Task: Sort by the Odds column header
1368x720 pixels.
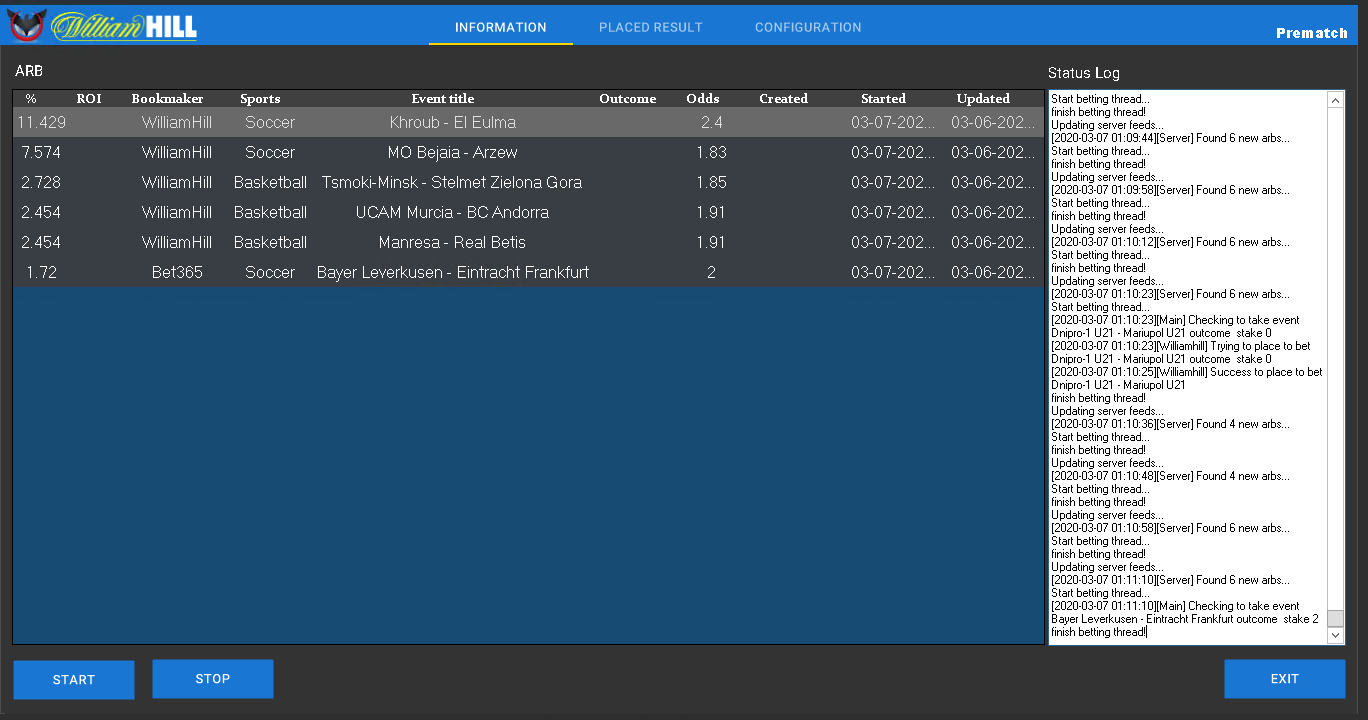Action: (x=703, y=99)
